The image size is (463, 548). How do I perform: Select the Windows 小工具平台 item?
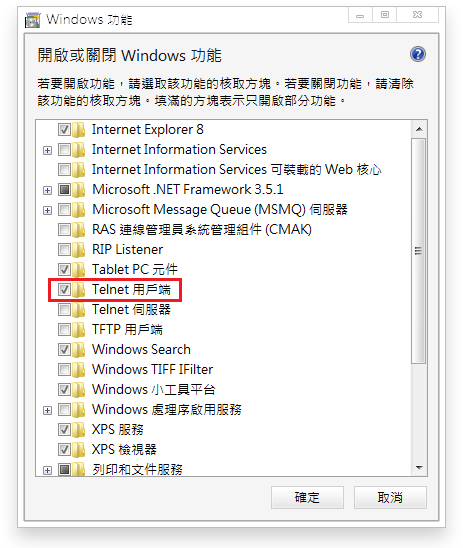(x=153, y=389)
